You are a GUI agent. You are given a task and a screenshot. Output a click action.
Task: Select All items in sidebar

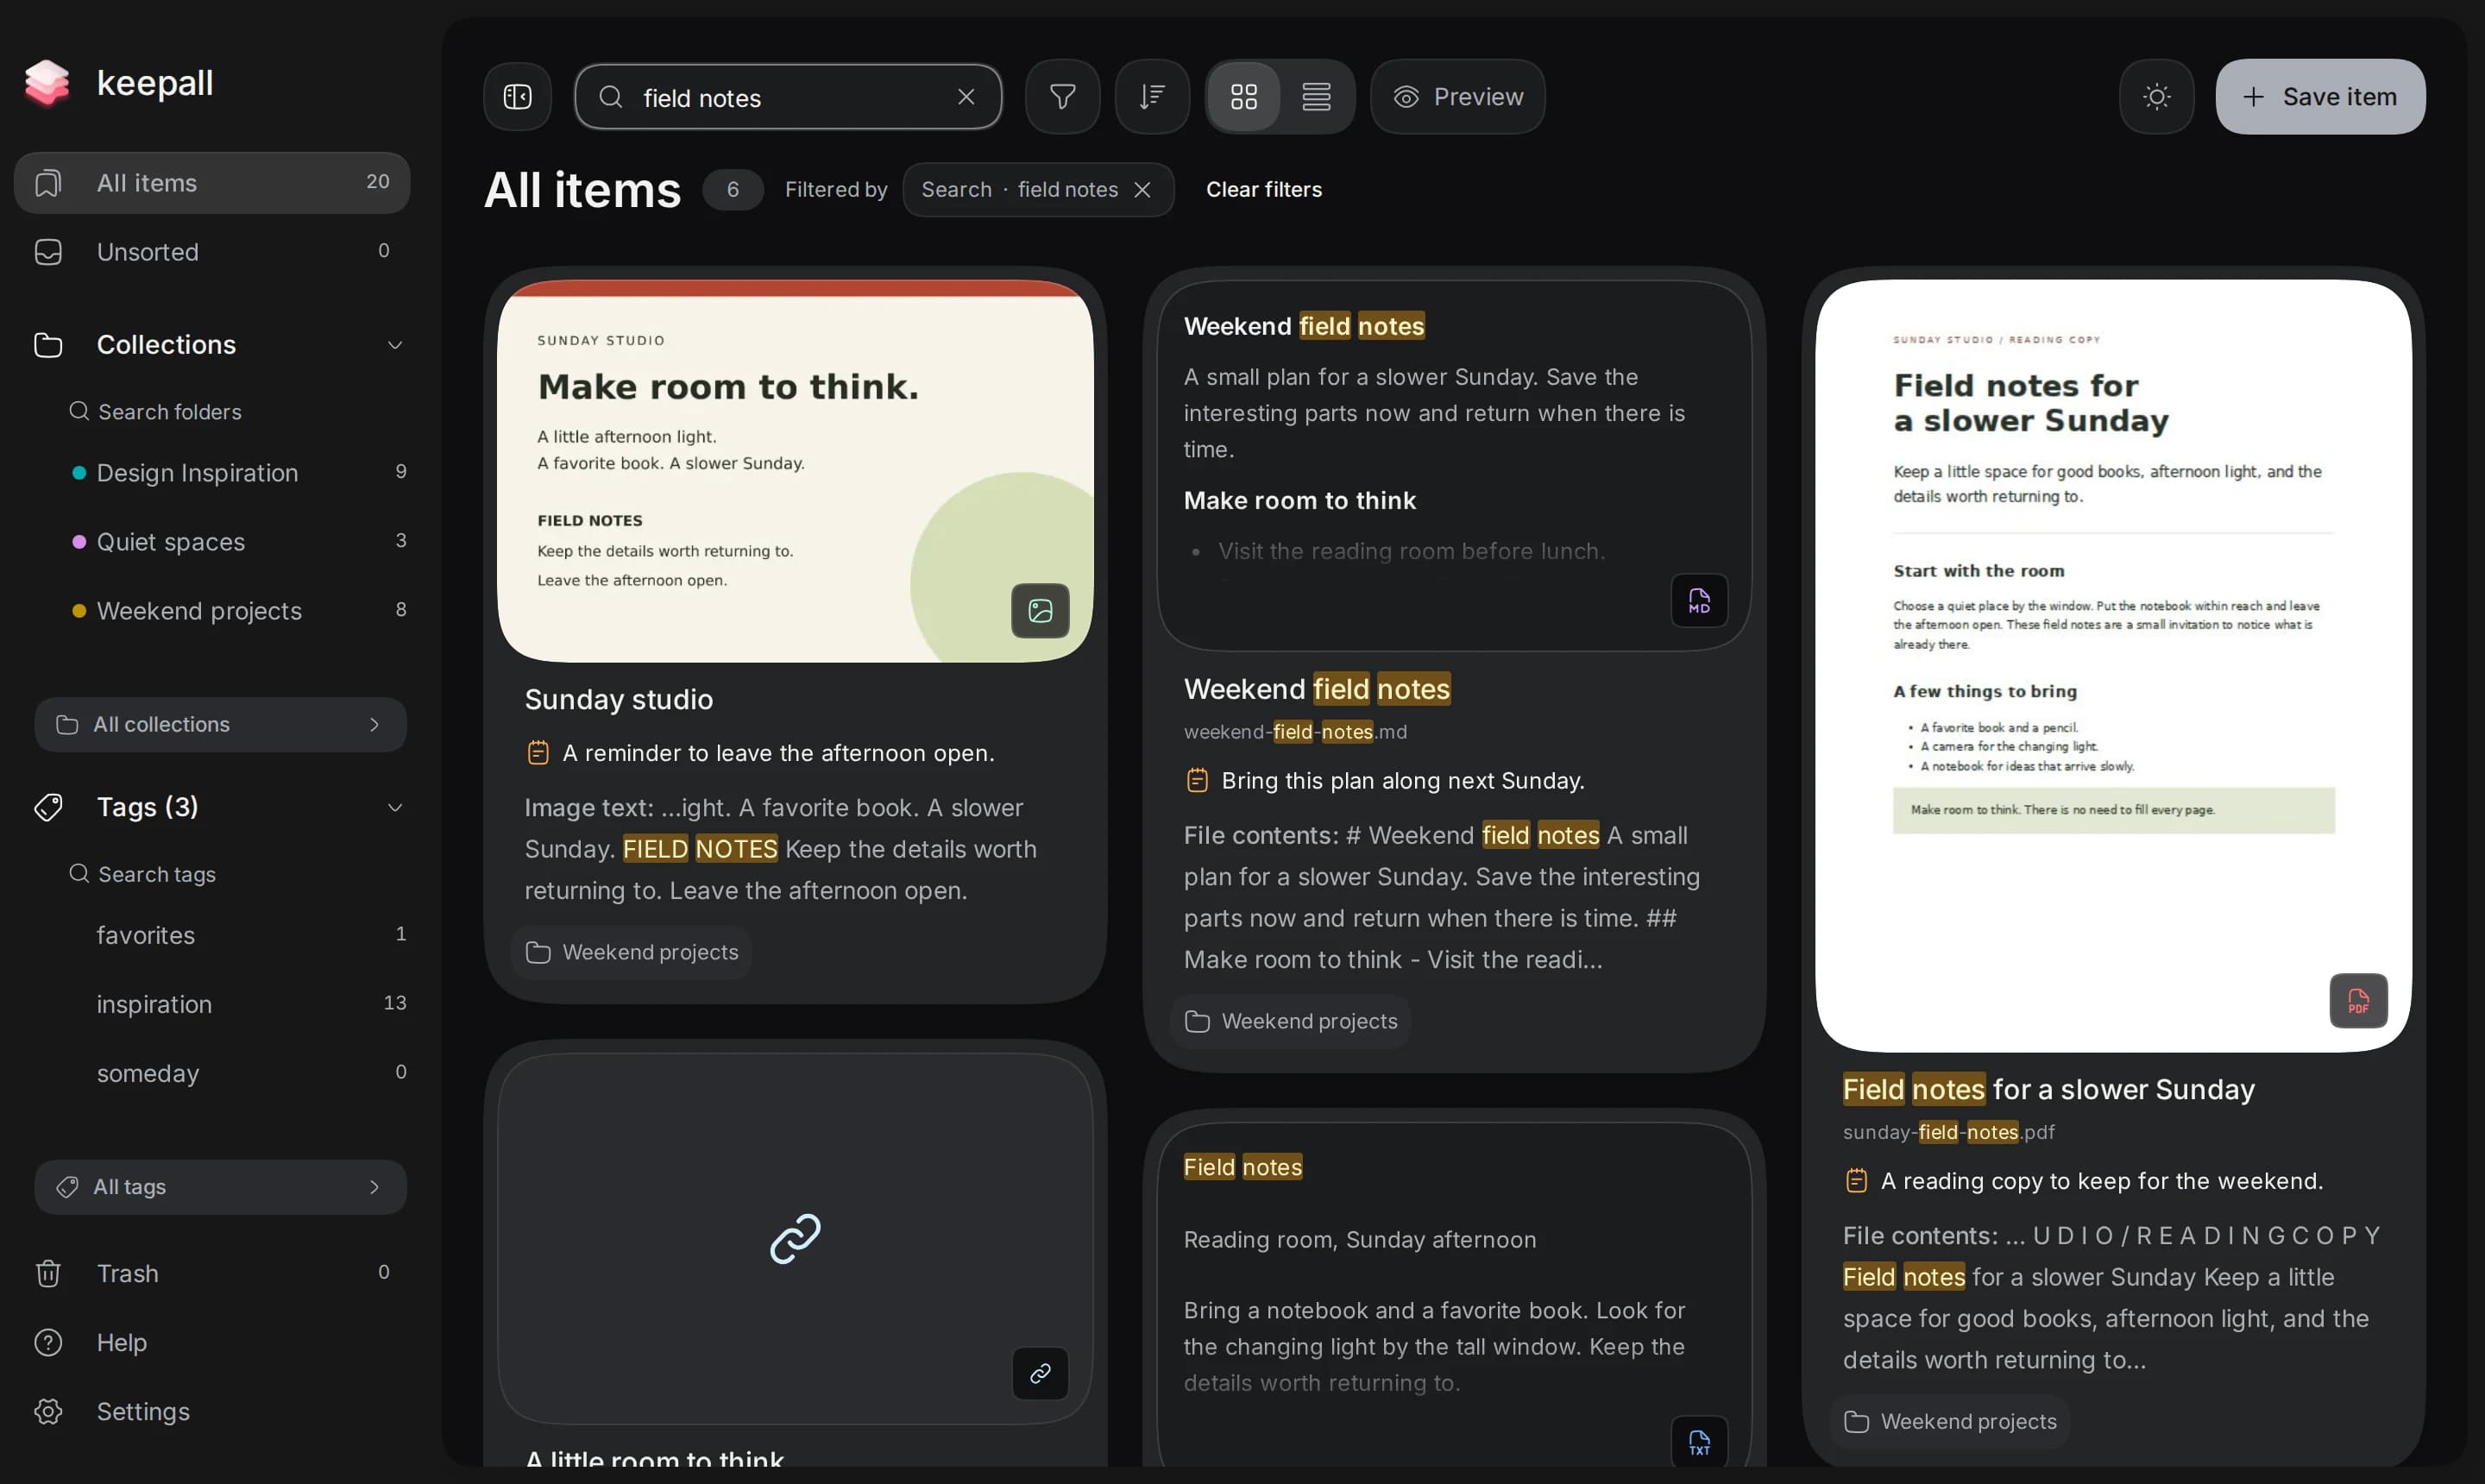coord(212,183)
